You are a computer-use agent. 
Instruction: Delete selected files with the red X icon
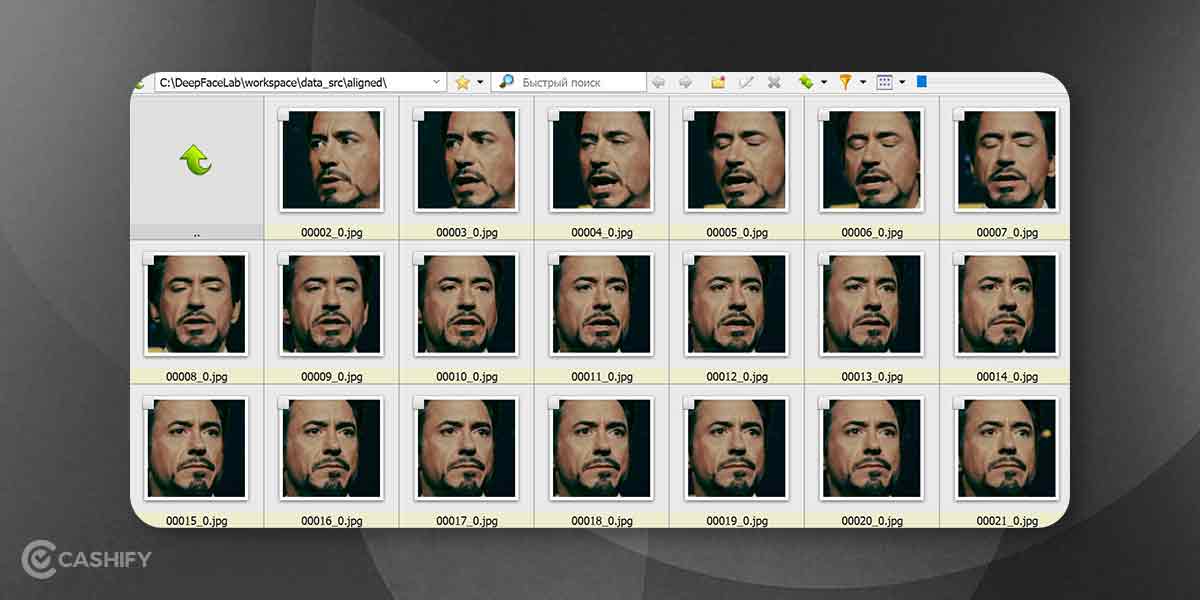(774, 81)
